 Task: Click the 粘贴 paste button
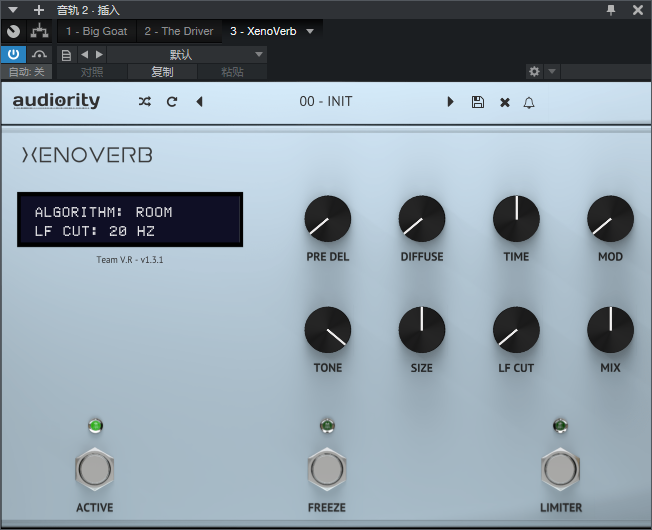tap(232, 72)
